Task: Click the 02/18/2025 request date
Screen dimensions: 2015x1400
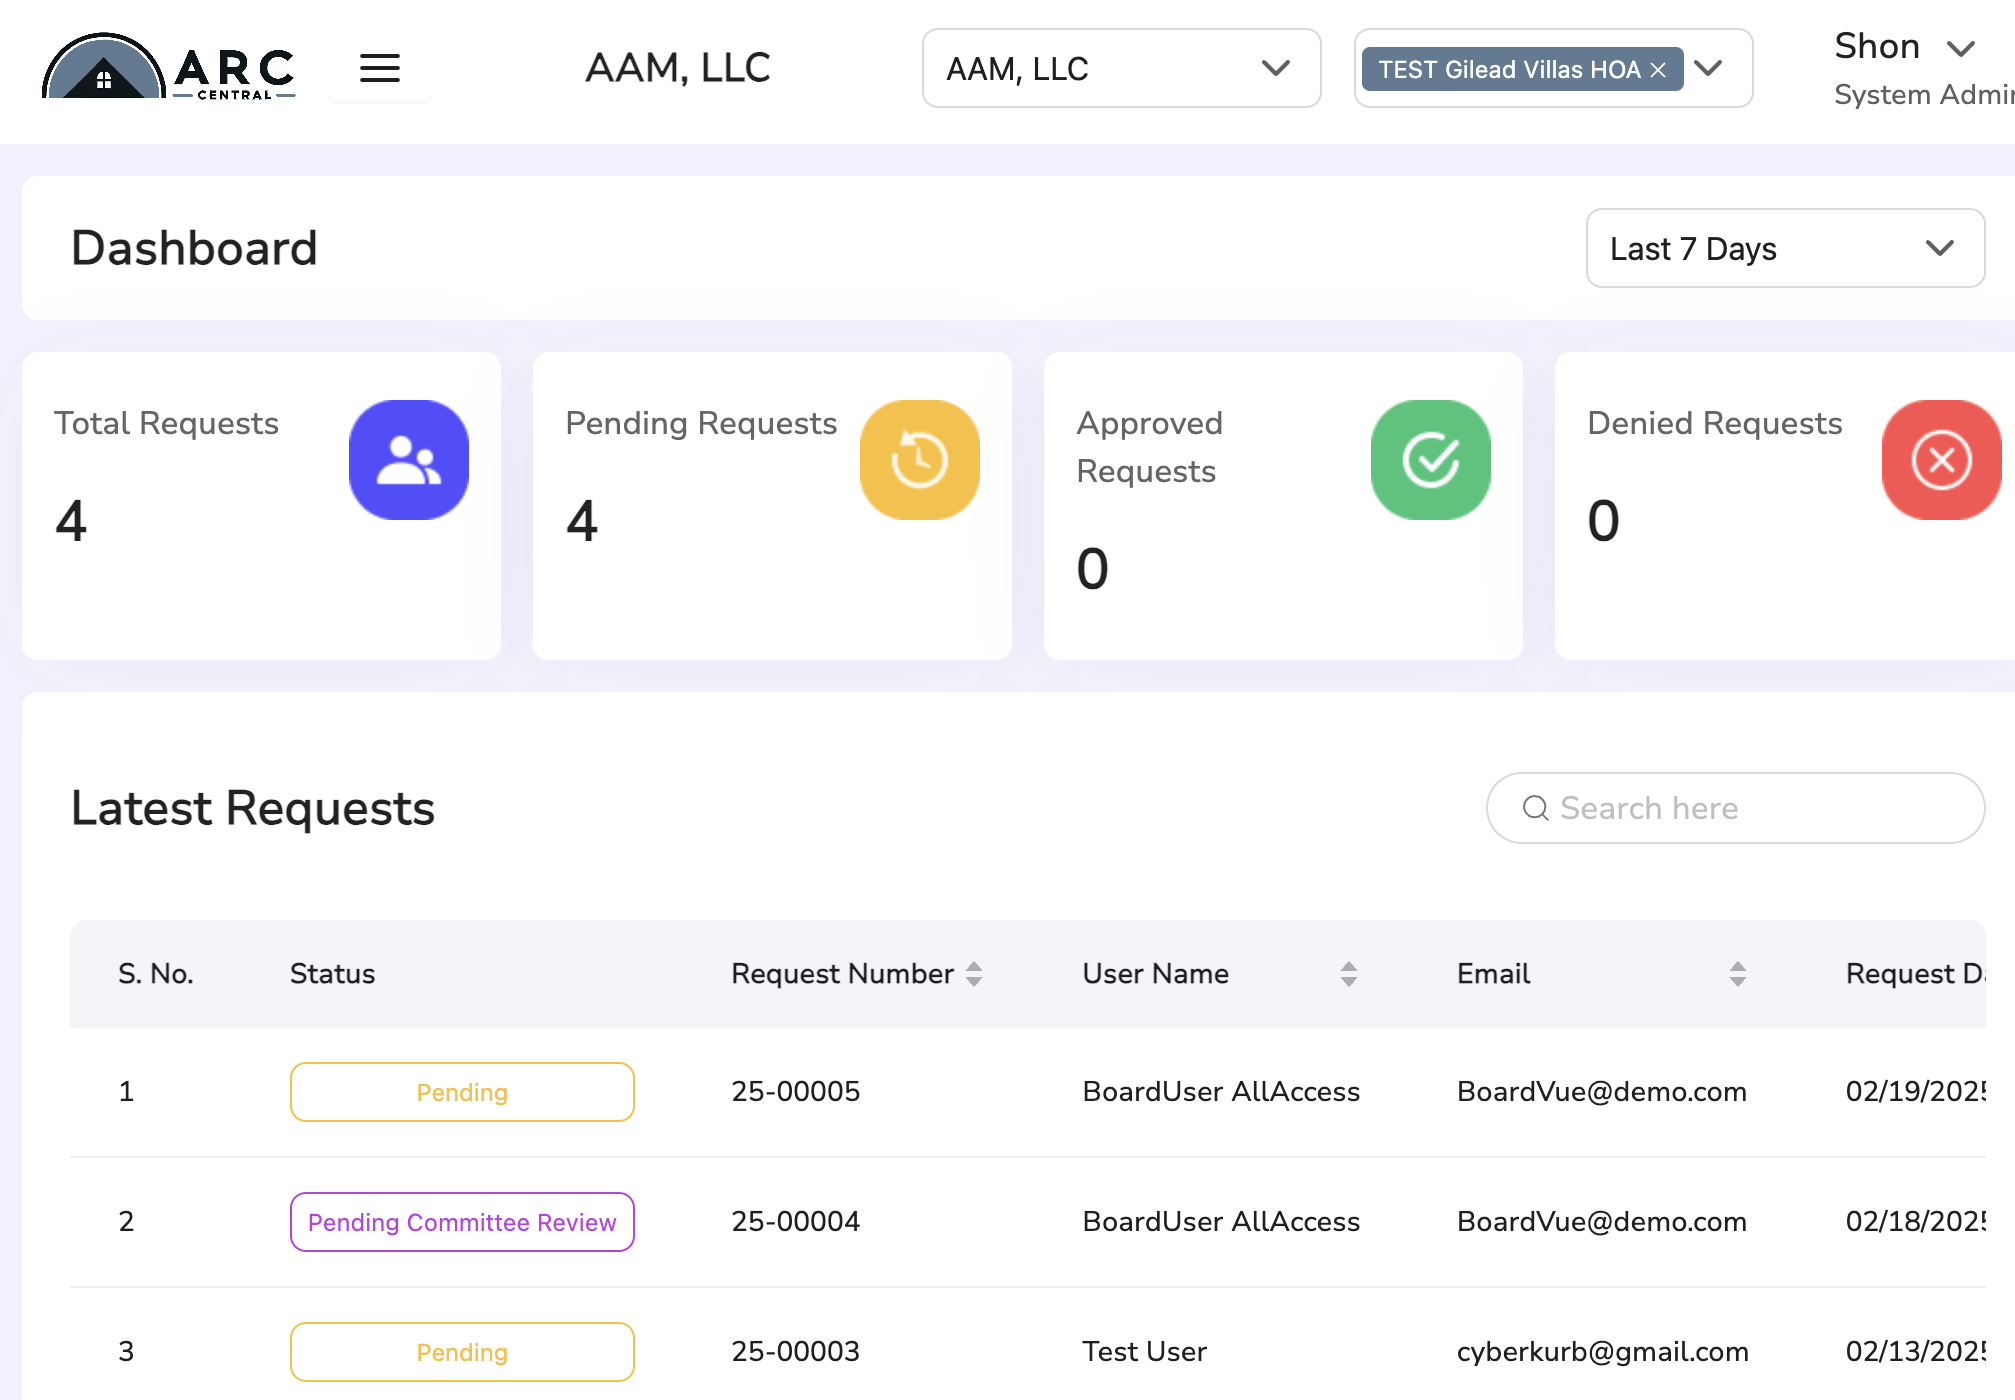Action: coord(1915,1222)
